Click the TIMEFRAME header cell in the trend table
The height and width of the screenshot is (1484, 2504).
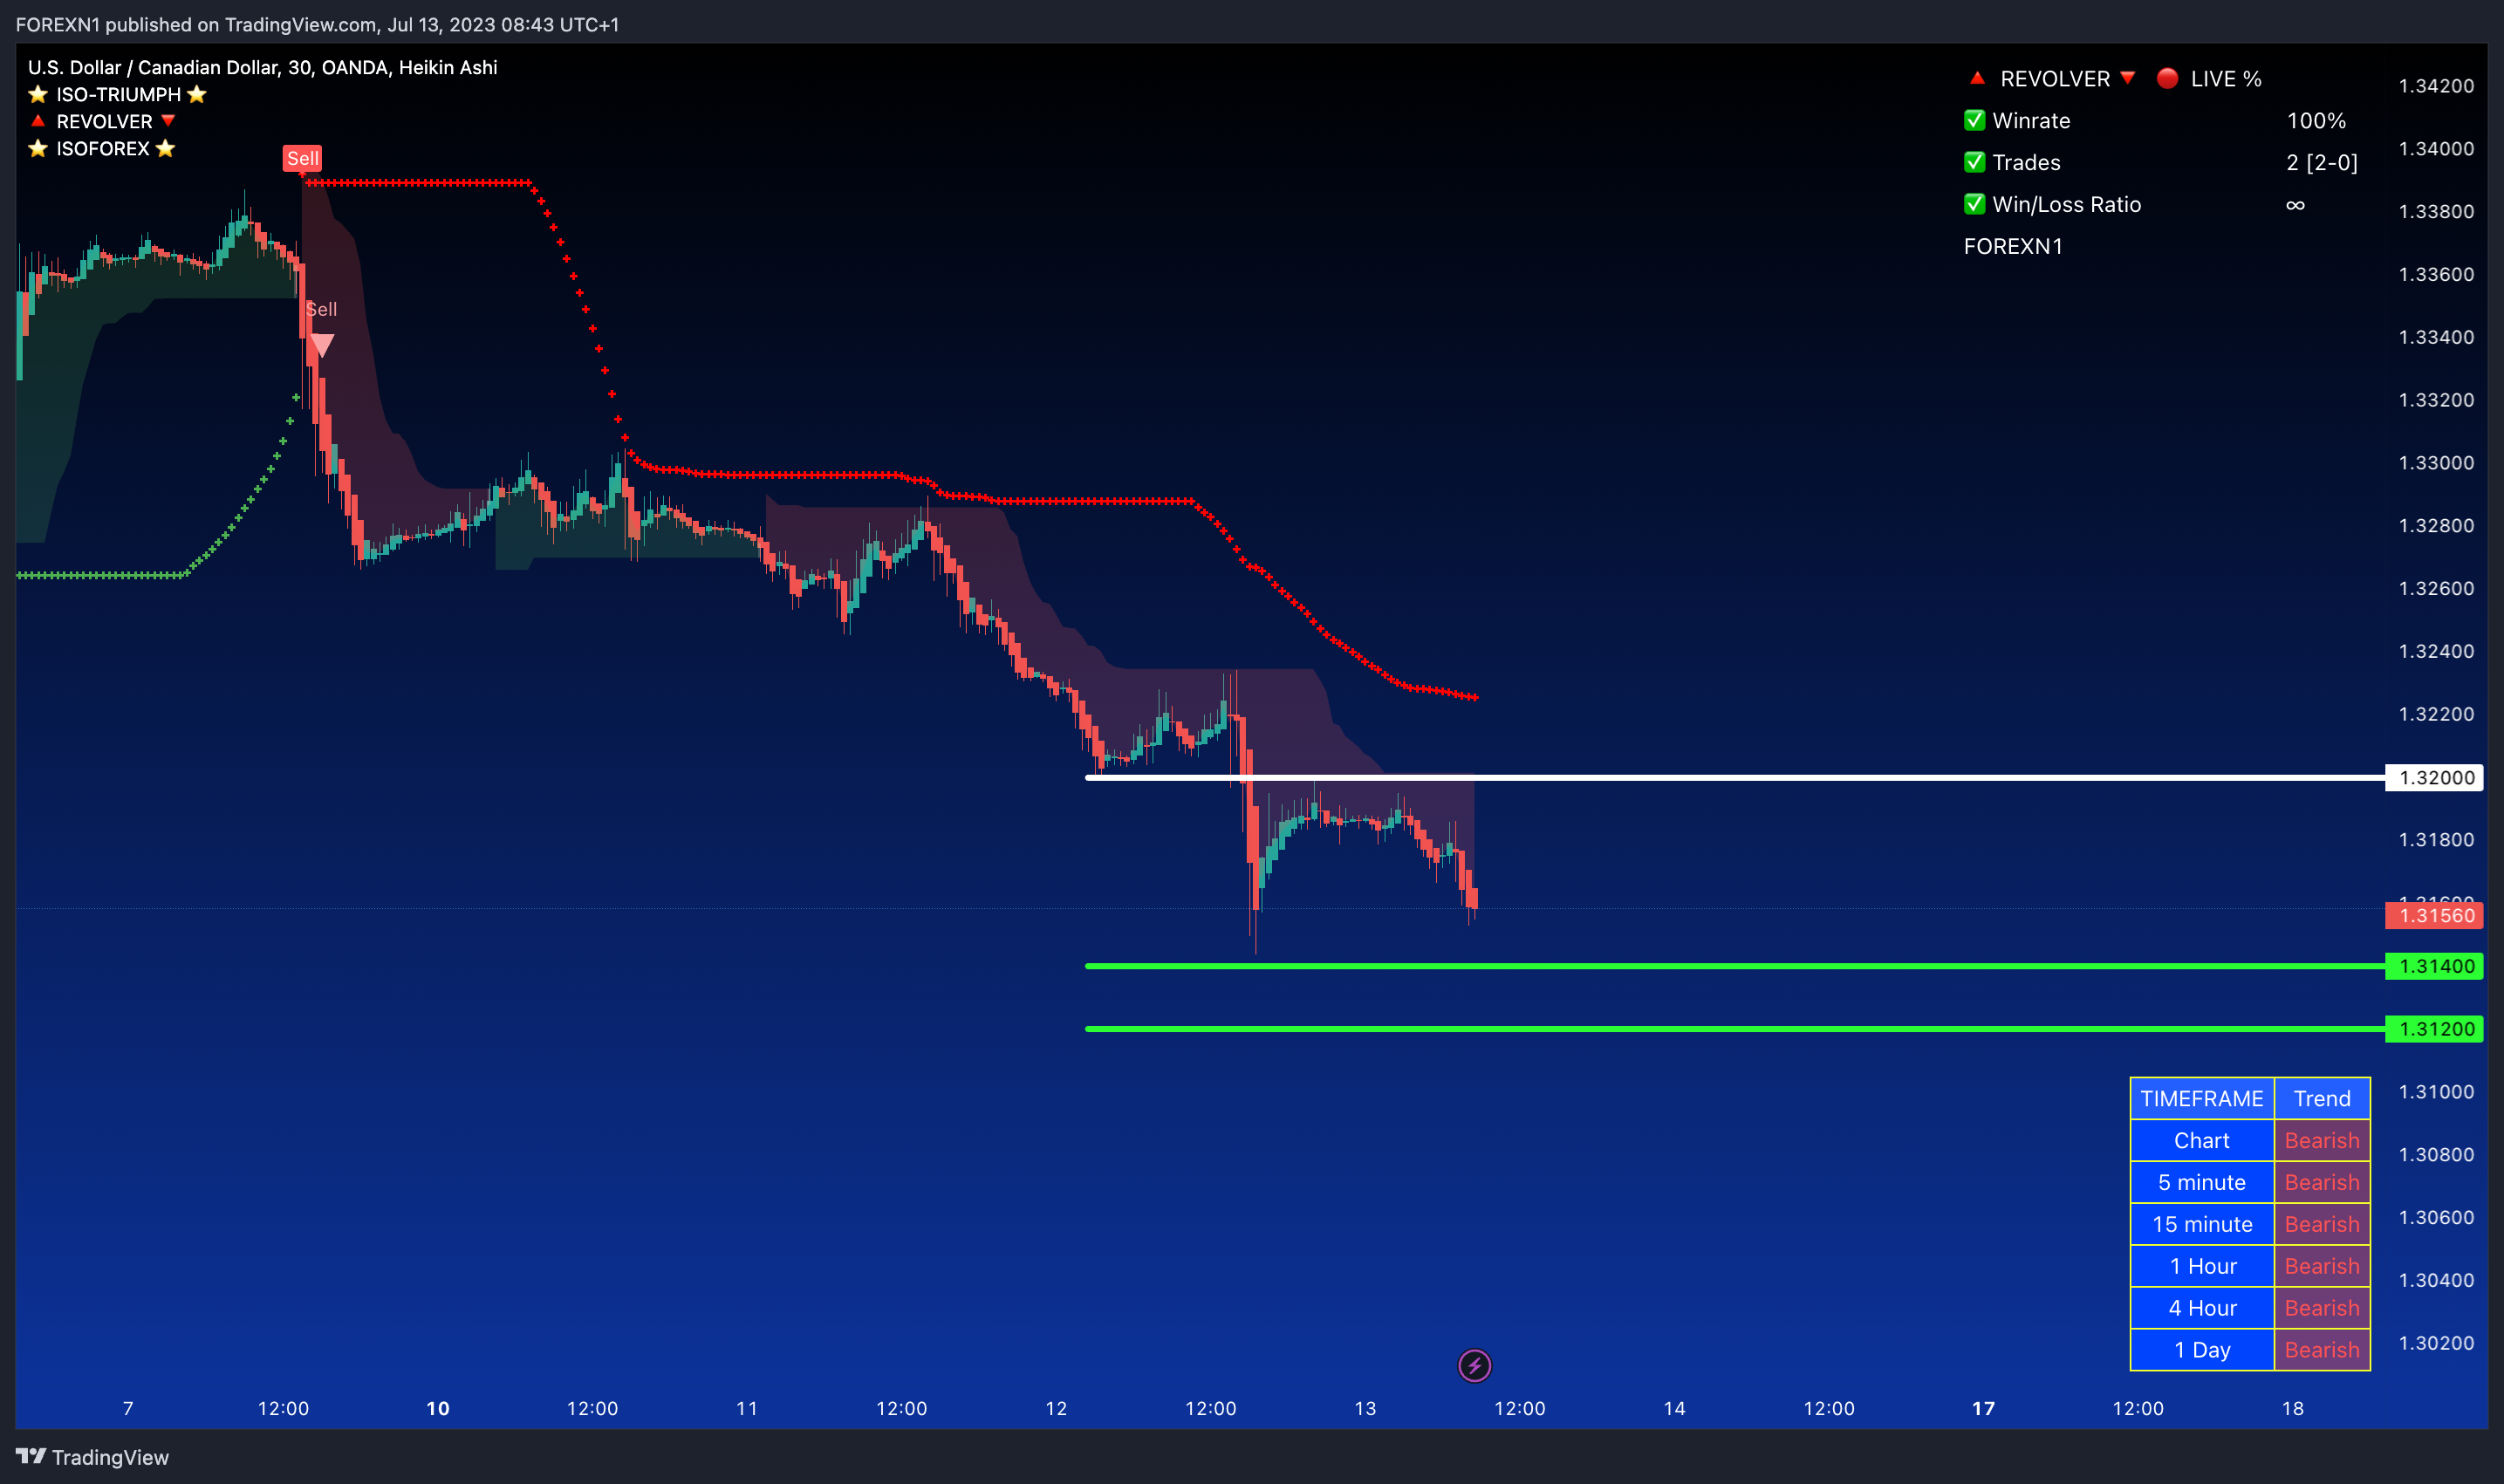point(2202,1098)
